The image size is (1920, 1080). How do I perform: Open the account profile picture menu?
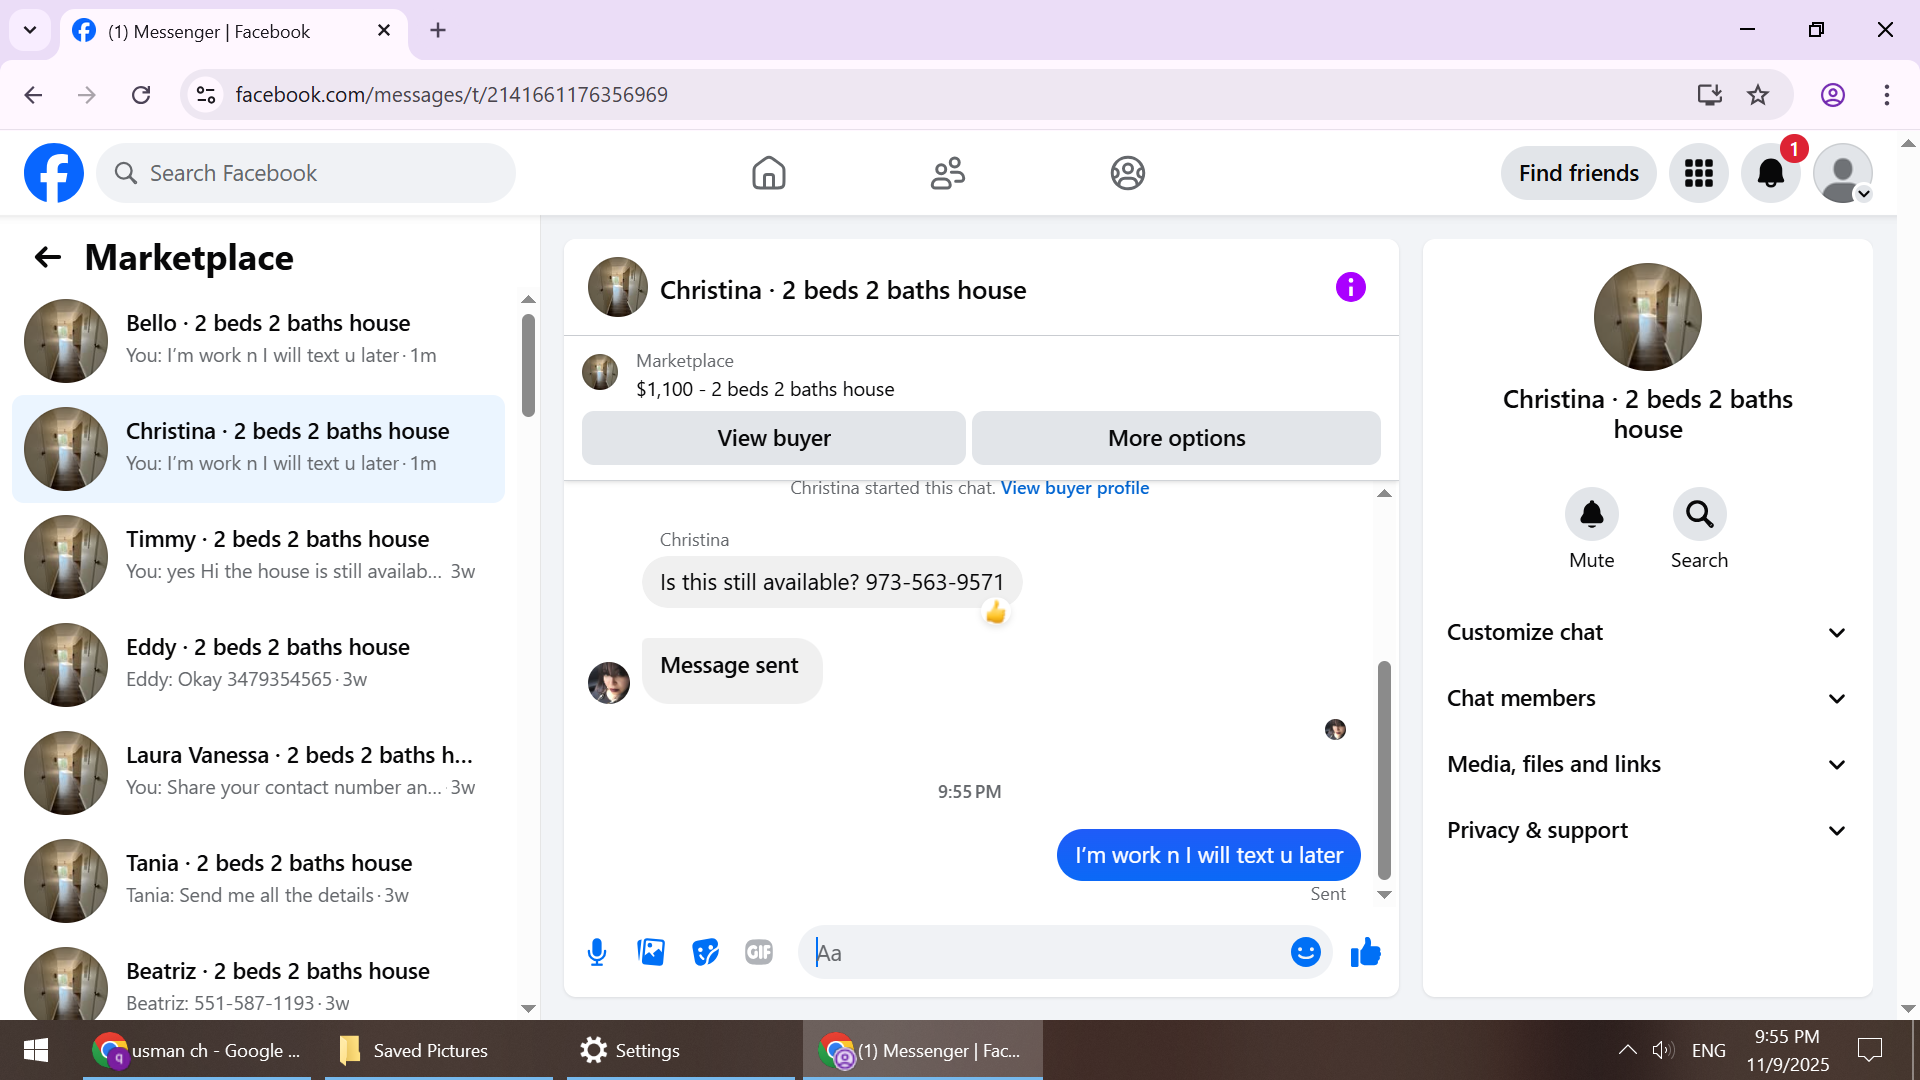[x=1842, y=173]
